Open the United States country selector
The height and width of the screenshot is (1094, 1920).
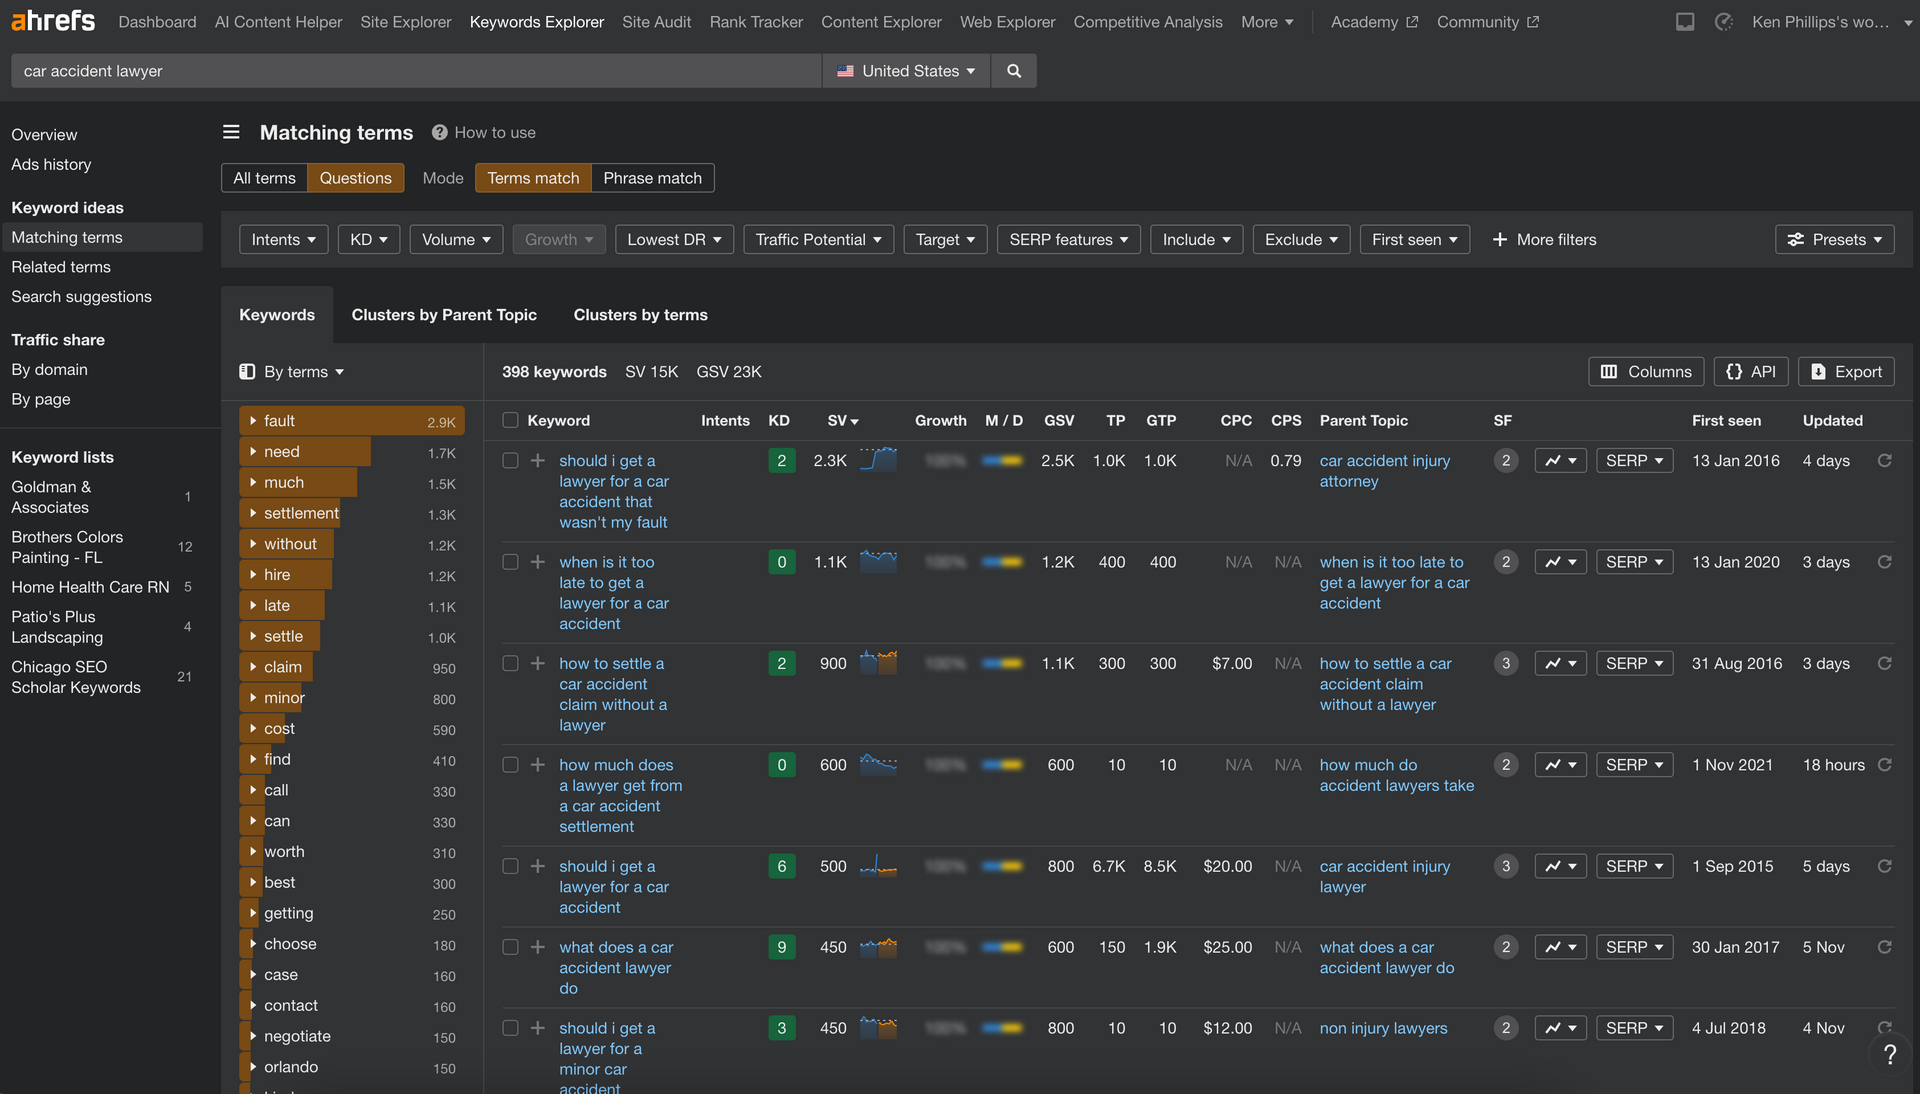(906, 71)
